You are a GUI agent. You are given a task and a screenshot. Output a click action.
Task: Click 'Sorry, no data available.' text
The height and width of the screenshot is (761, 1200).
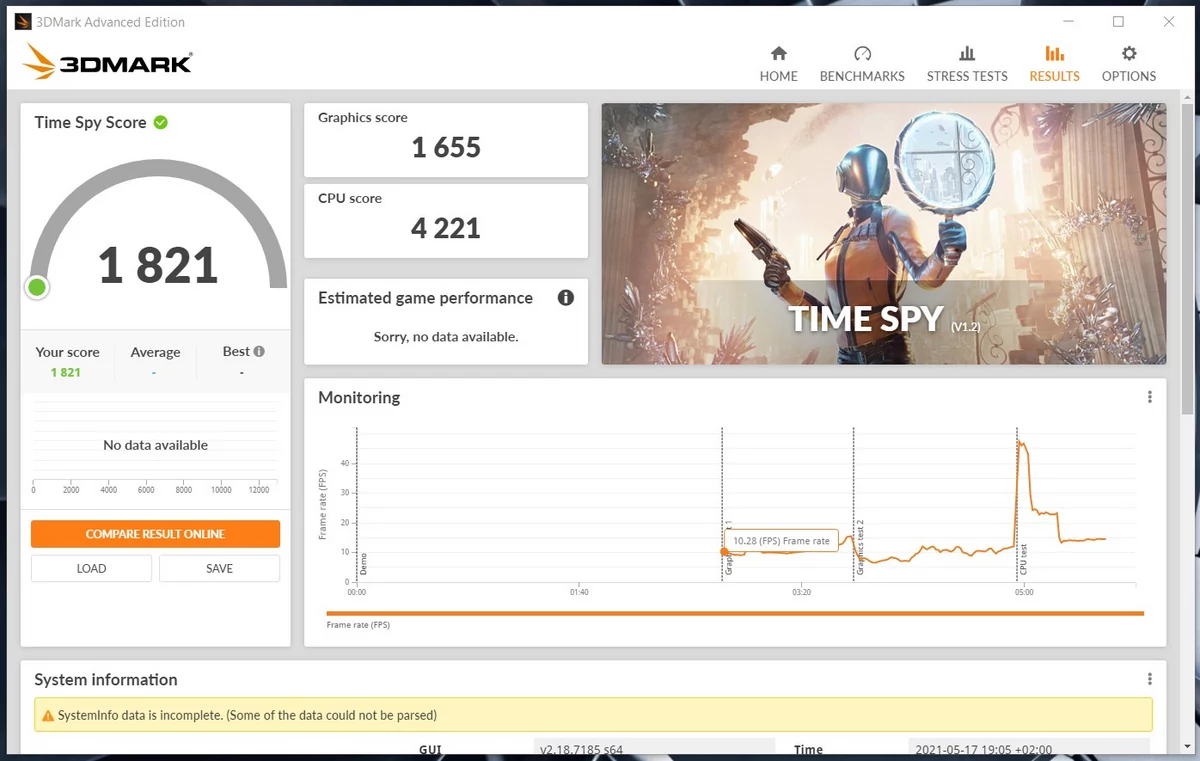click(x=446, y=337)
